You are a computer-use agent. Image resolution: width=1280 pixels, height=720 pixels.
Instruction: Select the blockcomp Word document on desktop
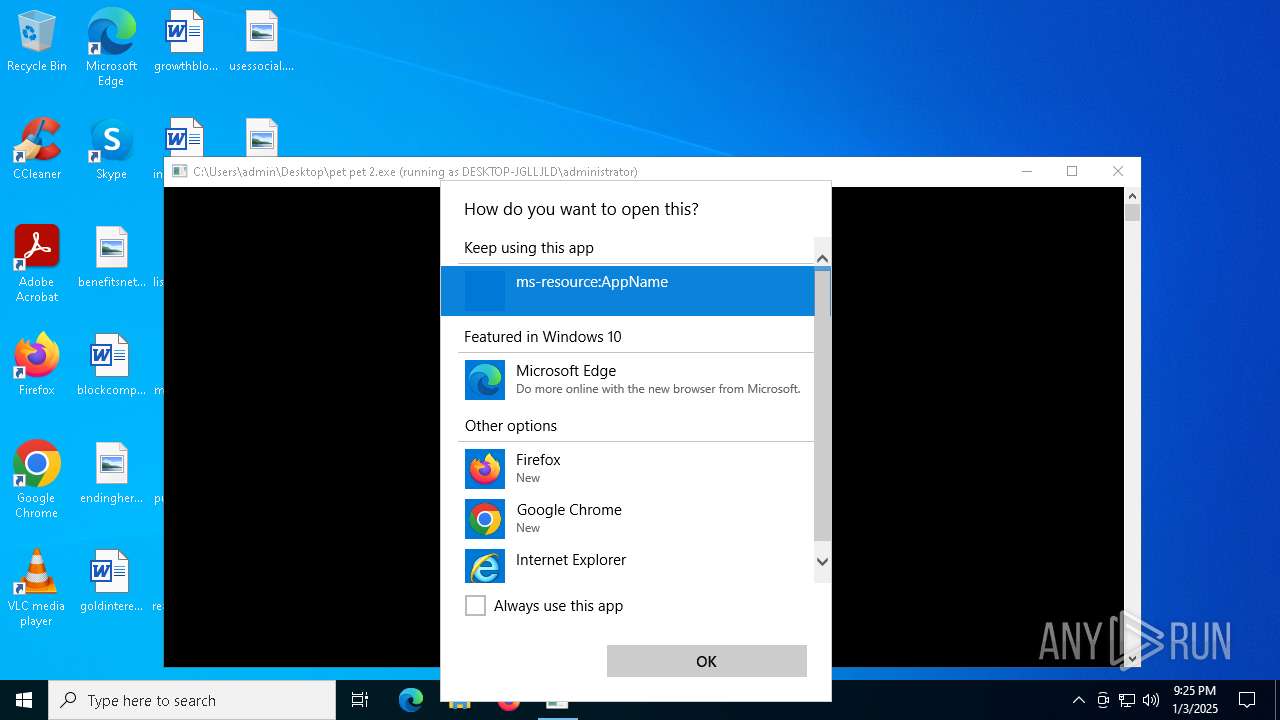[111, 365]
